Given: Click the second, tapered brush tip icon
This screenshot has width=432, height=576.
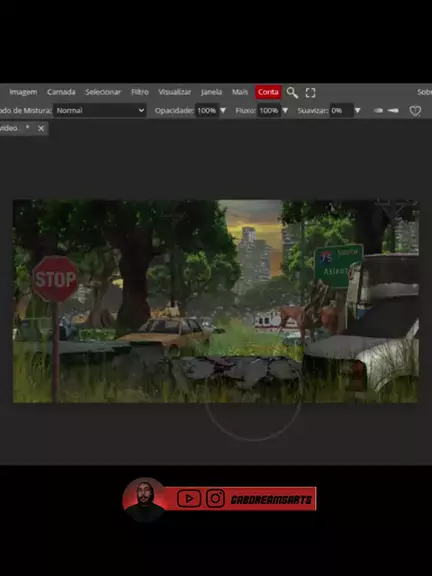Looking at the screenshot, I should click(x=393, y=111).
